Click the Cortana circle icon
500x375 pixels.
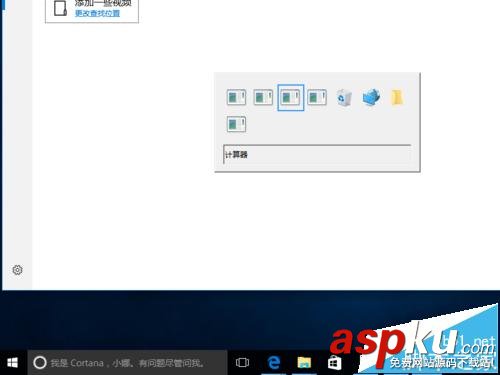click(40, 363)
